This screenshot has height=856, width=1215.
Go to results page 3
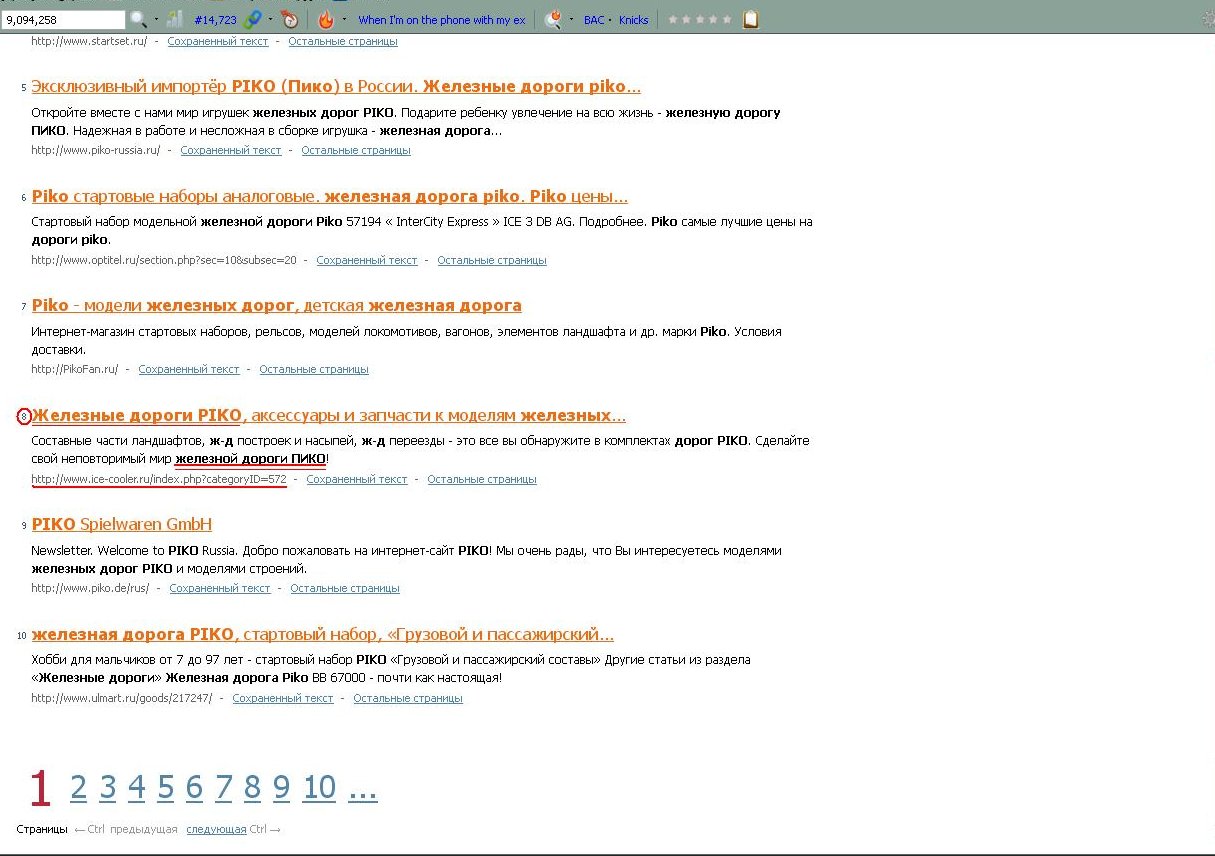(x=107, y=788)
